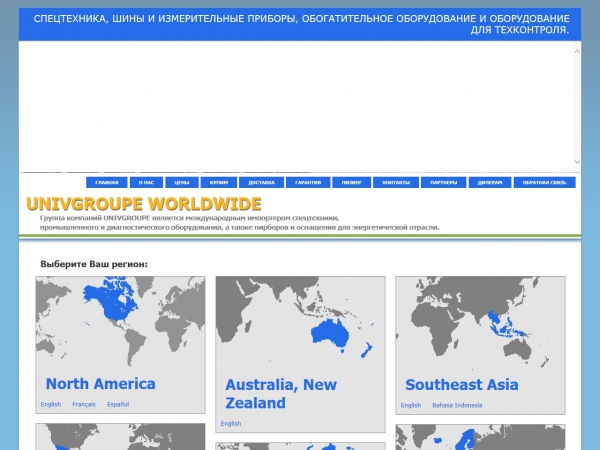Choose English under Southeast Asia
600x450 pixels.
coord(411,405)
